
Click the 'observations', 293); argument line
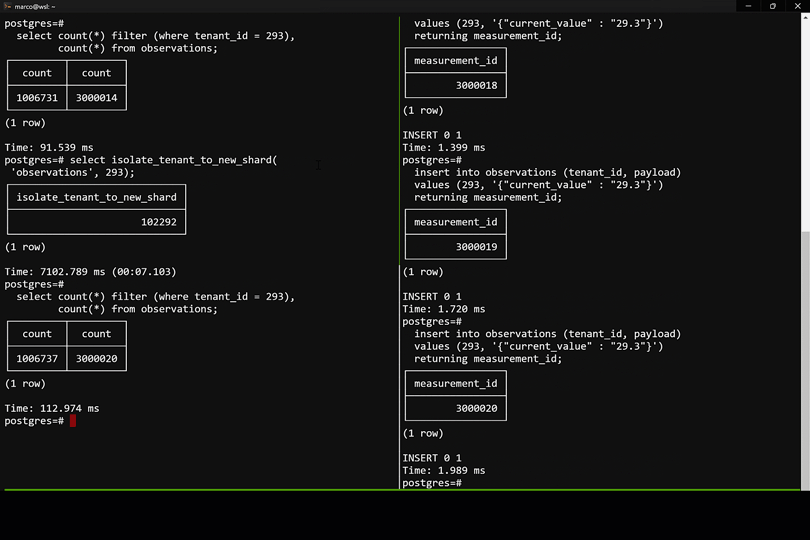tap(73, 173)
